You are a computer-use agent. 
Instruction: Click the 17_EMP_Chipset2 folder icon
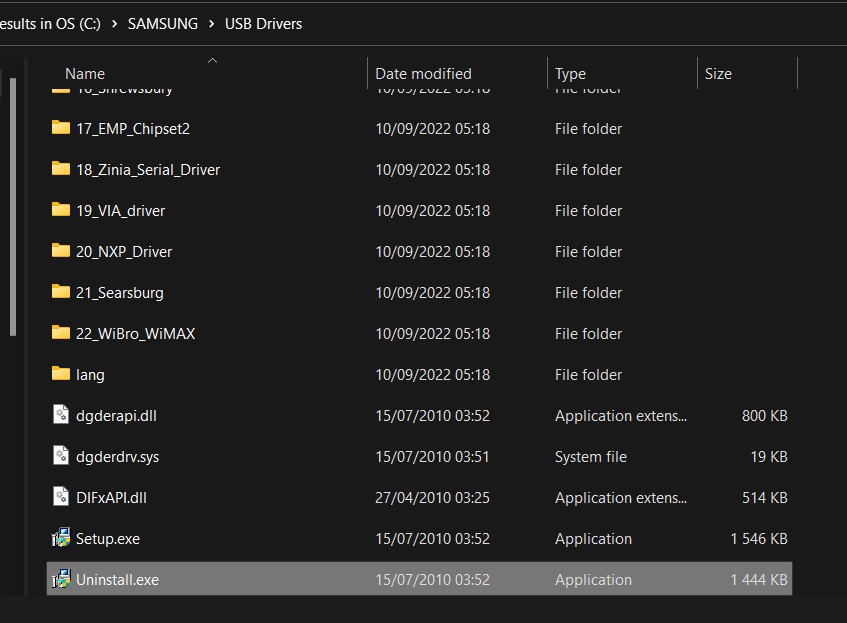(x=60, y=128)
